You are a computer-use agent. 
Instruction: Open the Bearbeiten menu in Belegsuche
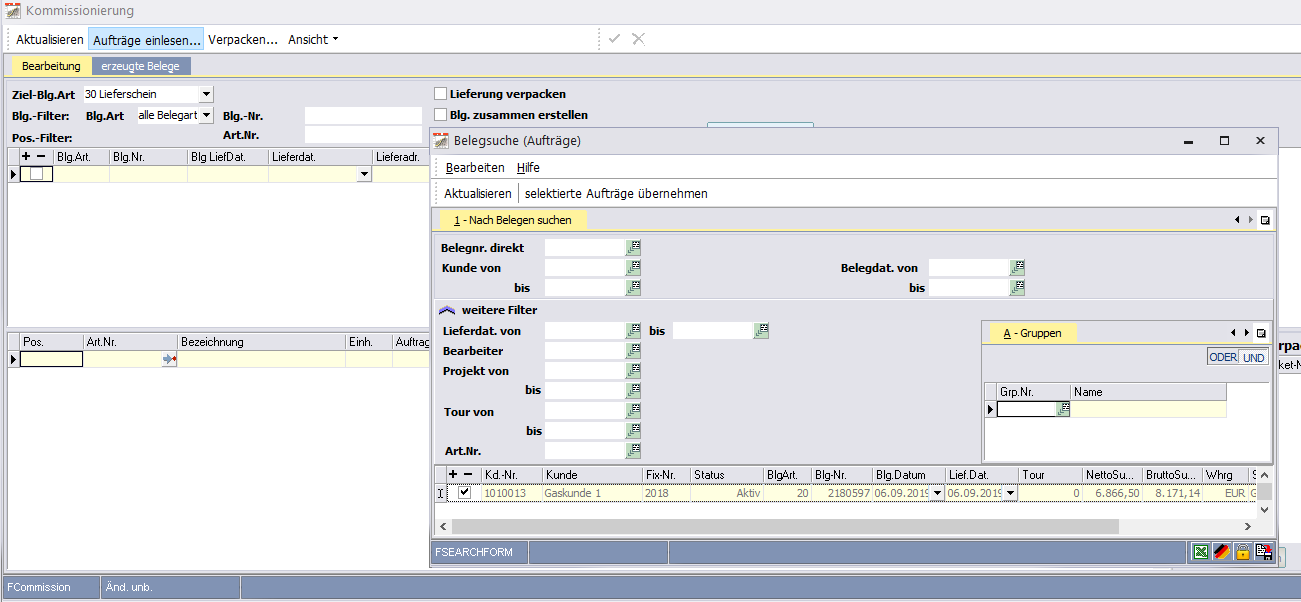tap(475, 167)
